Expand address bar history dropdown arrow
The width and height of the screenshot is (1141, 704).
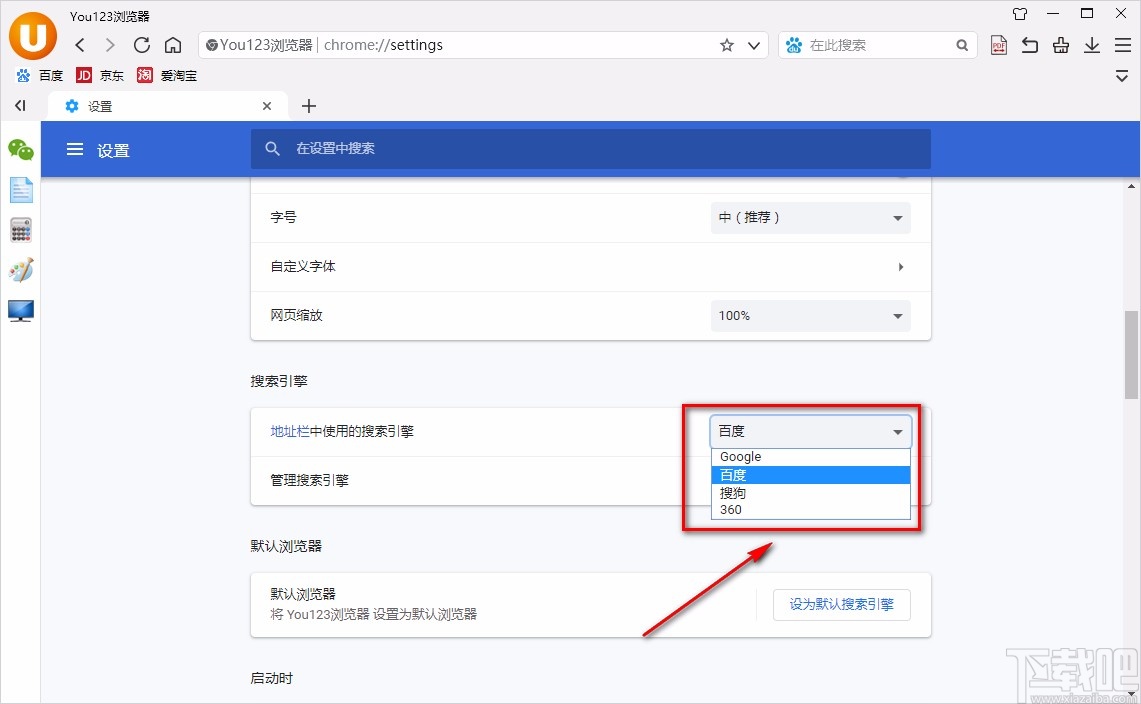[754, 45]
